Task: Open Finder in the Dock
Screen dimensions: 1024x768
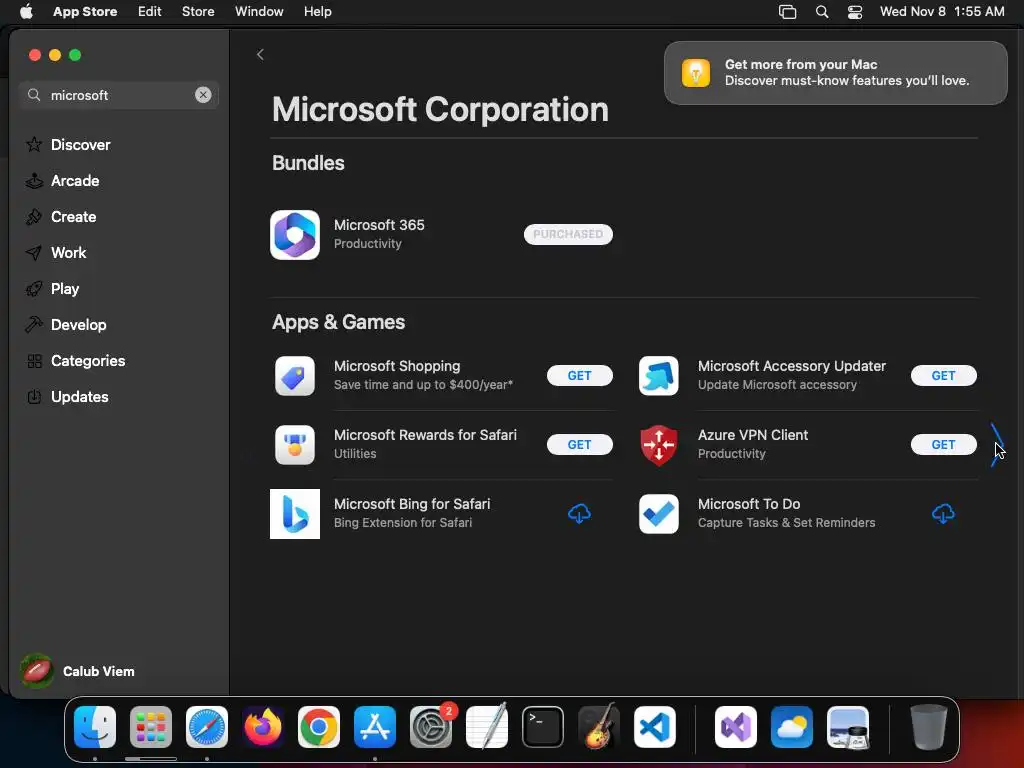Action: point(95,727)
